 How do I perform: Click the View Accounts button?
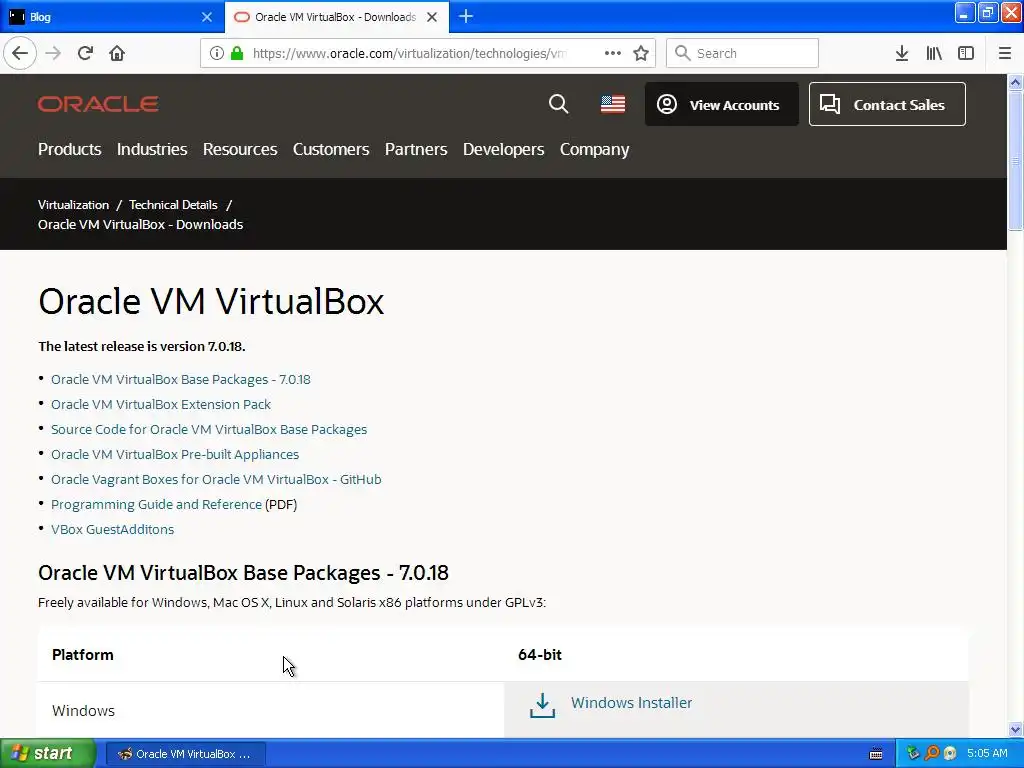click(x=722, y=104)
